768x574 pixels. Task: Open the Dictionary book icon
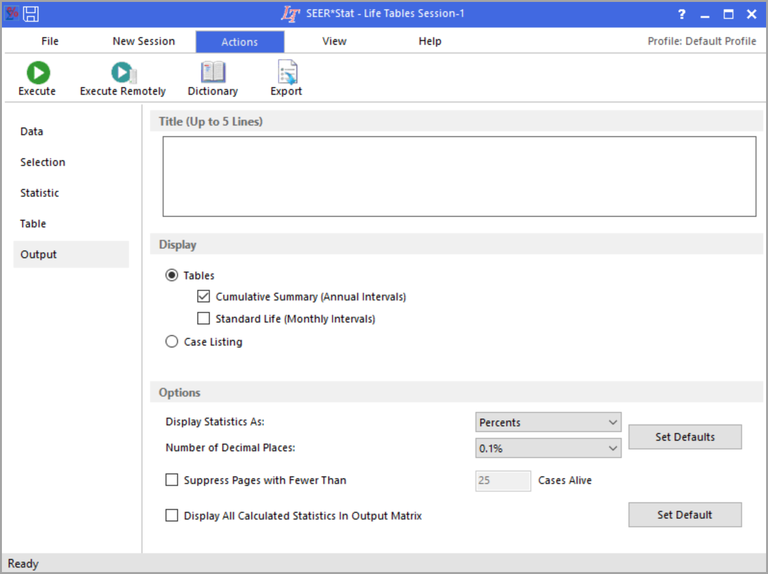tap(212, 73)
